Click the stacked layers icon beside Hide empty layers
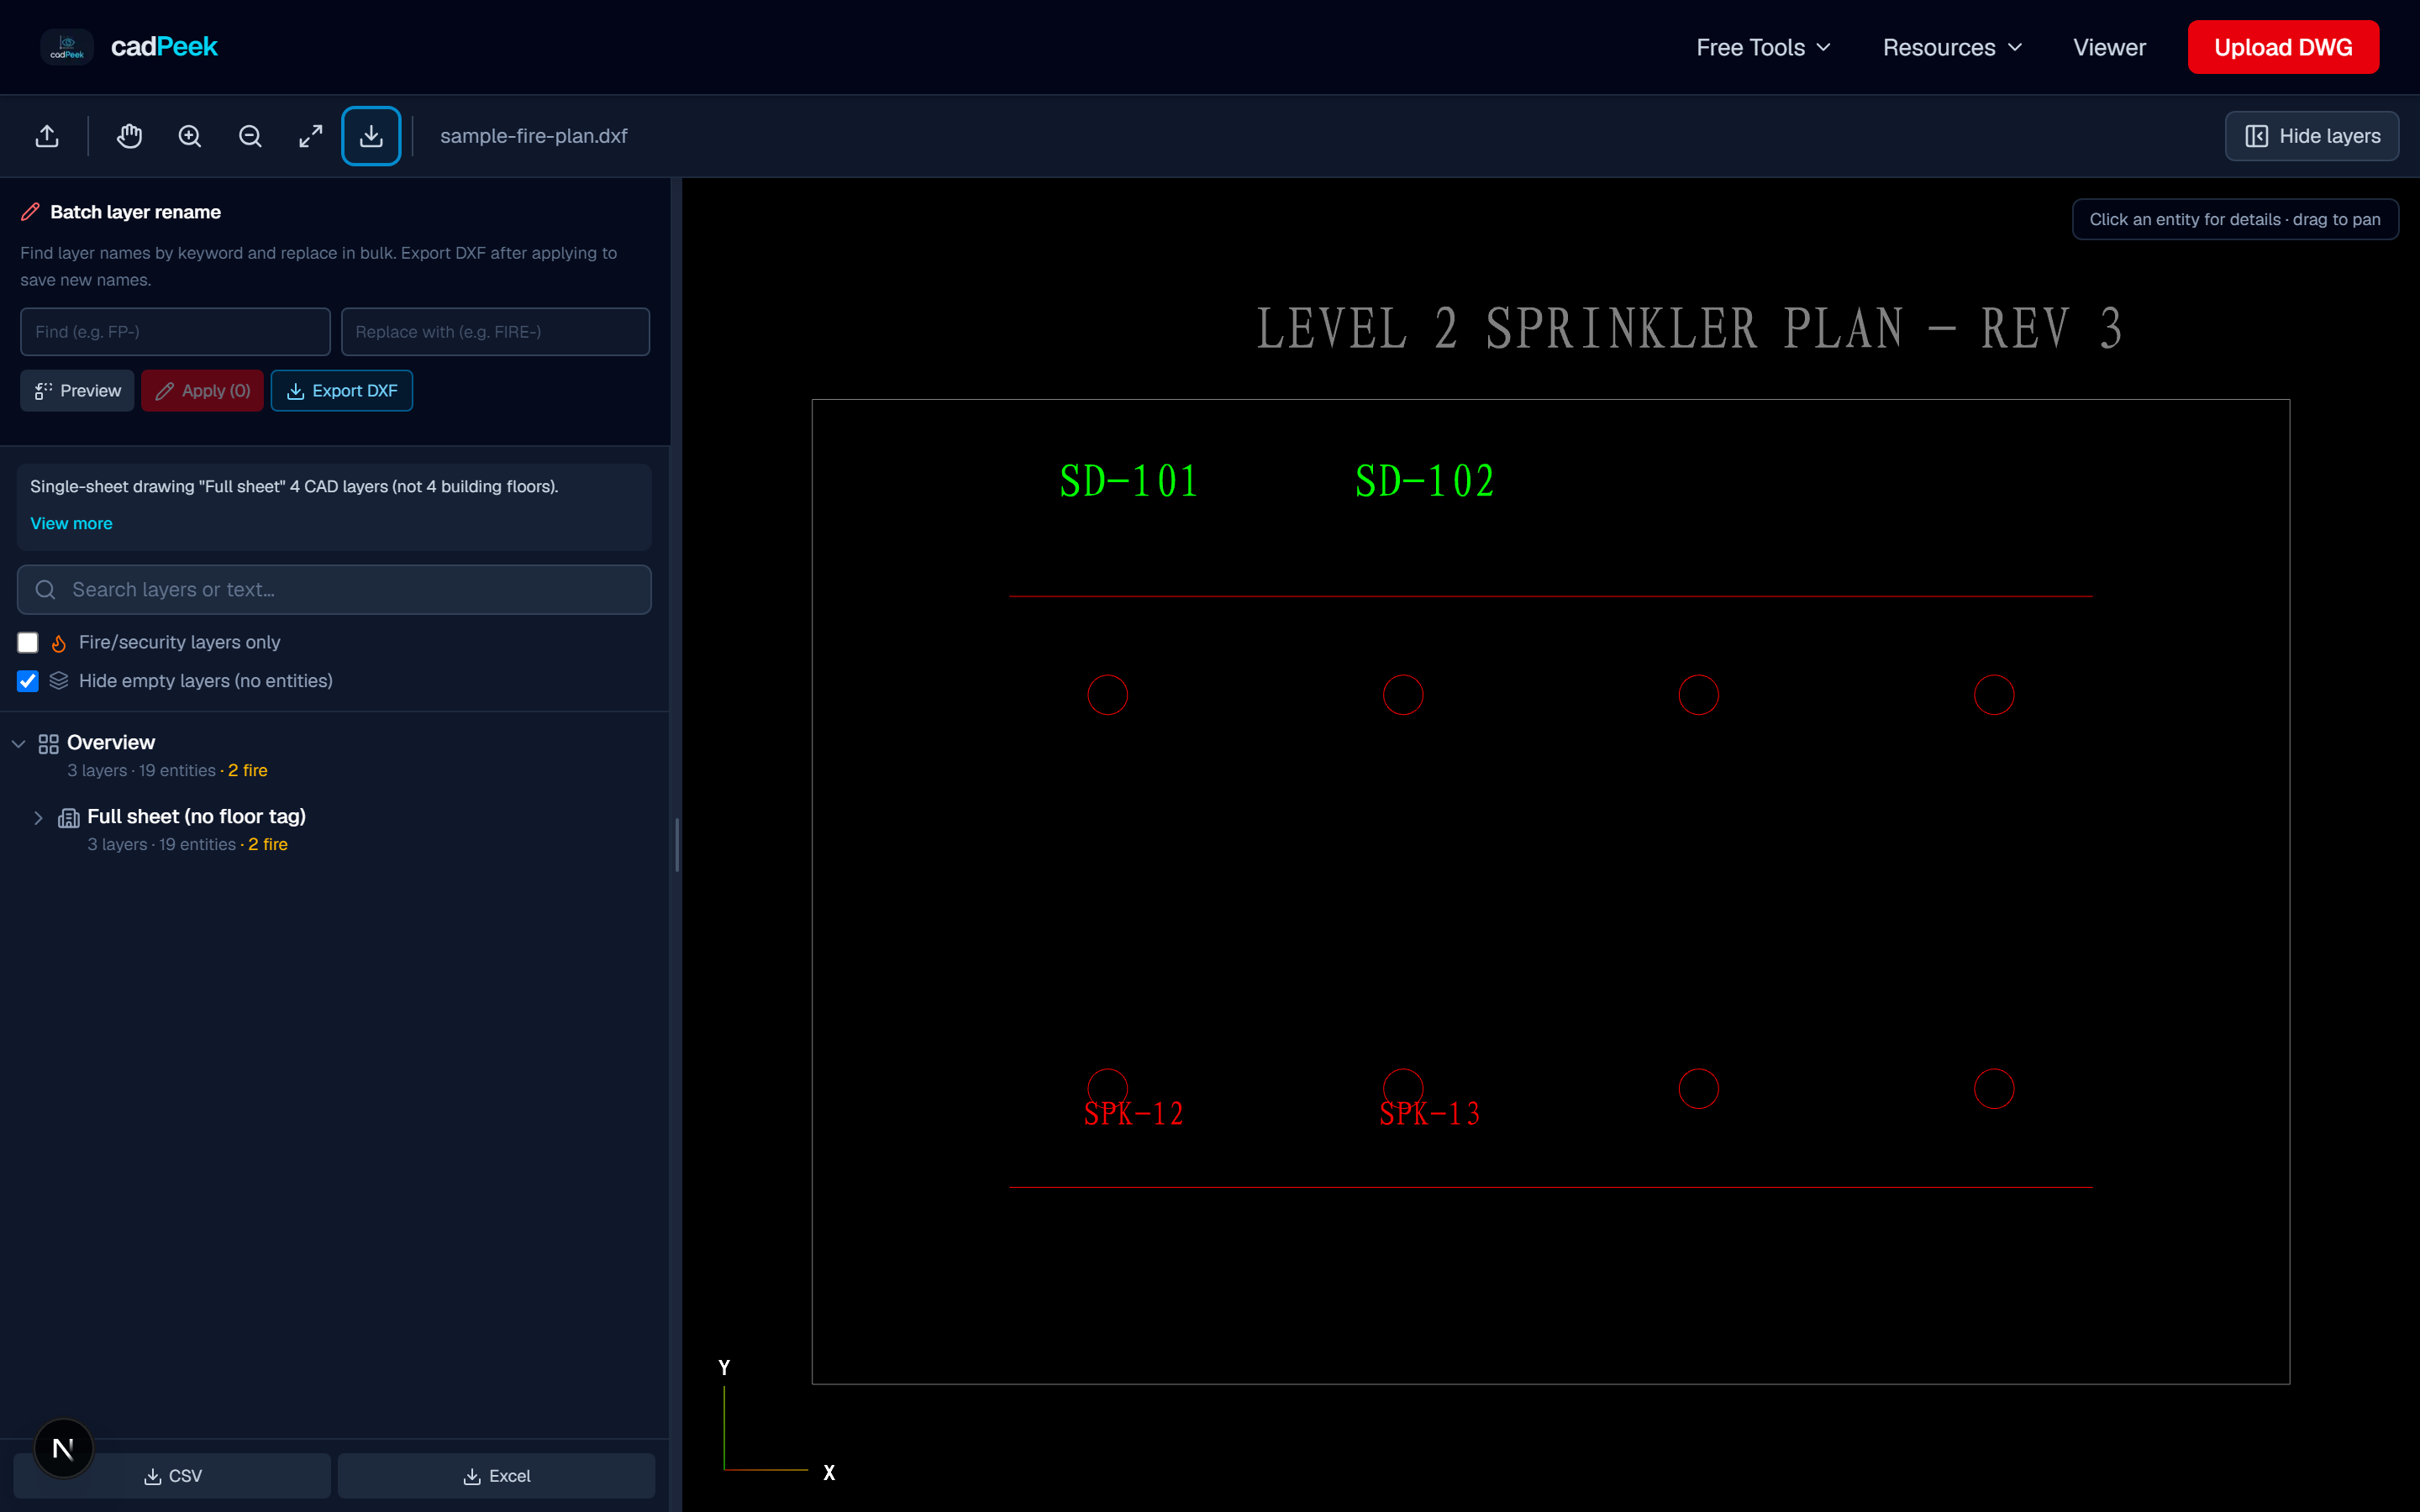 [x=59, y=681]
